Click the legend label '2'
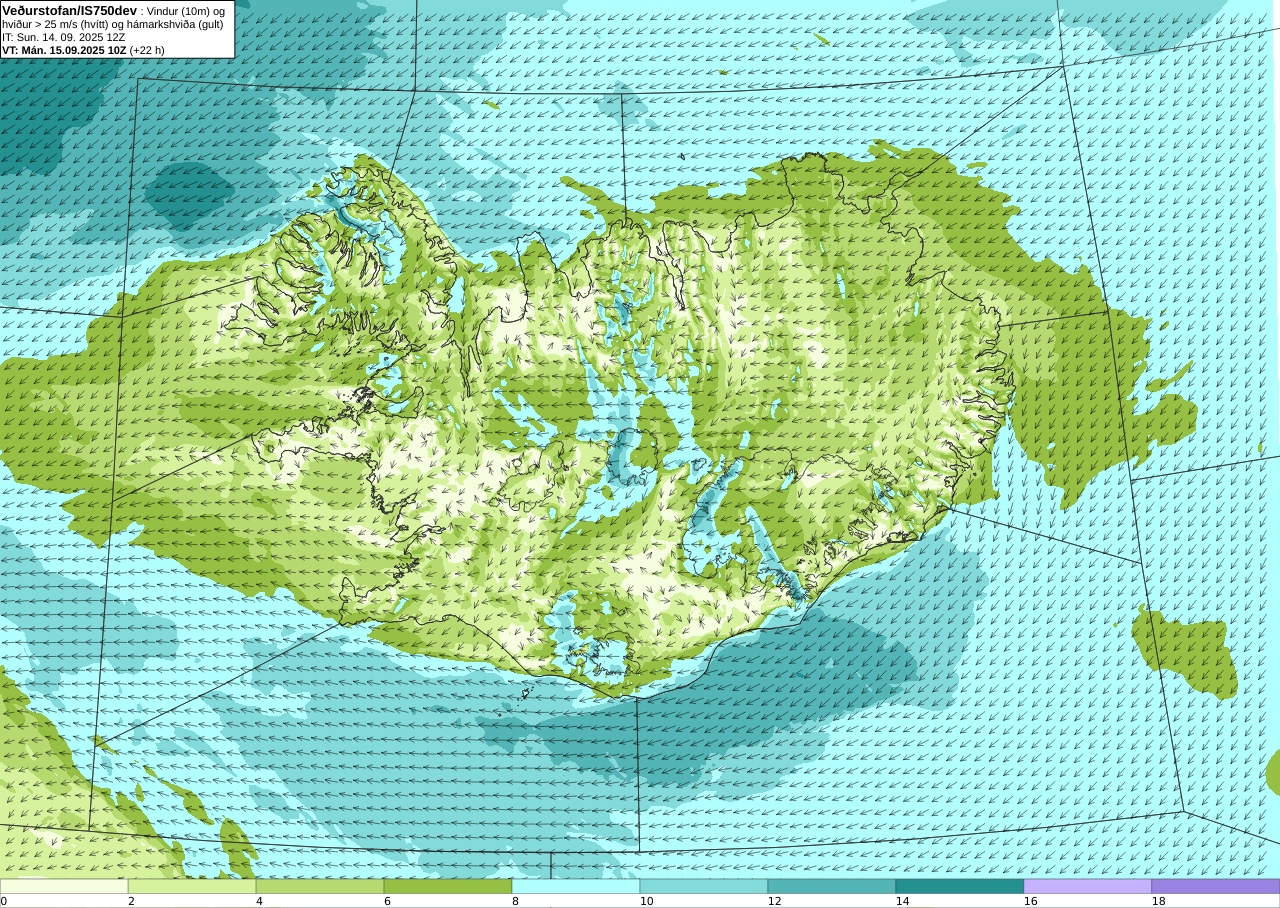The width and height of the screenshot is (1280, 908). (x=131, y=901)
